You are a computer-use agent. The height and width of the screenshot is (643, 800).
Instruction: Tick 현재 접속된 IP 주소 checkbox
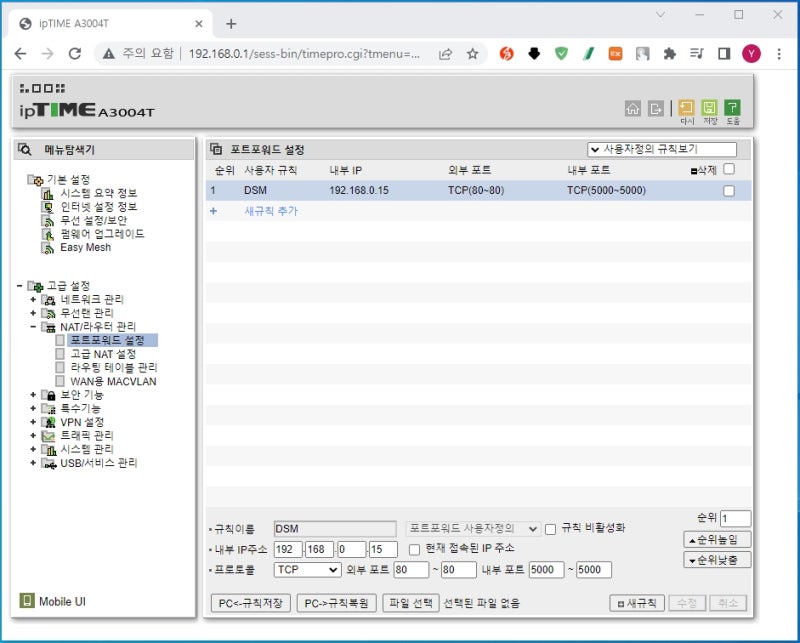415,549
